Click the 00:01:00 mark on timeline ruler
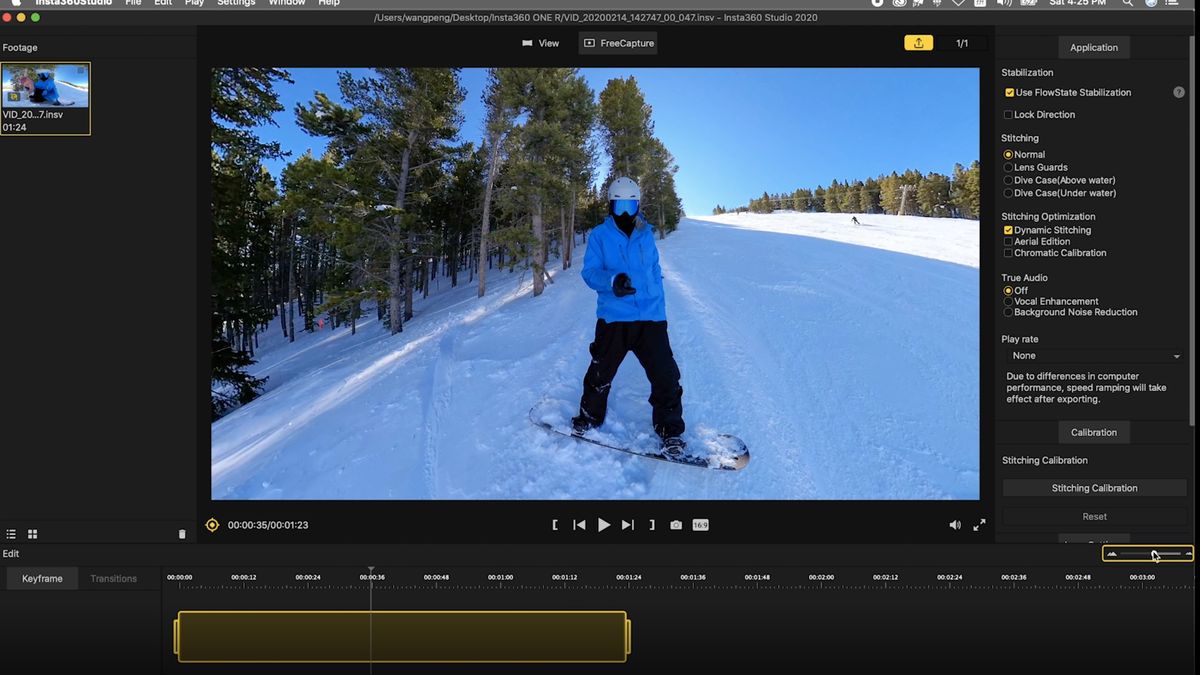Viewport: 1200px width, 675px height. pyautogui.click(x=500, y=577)
